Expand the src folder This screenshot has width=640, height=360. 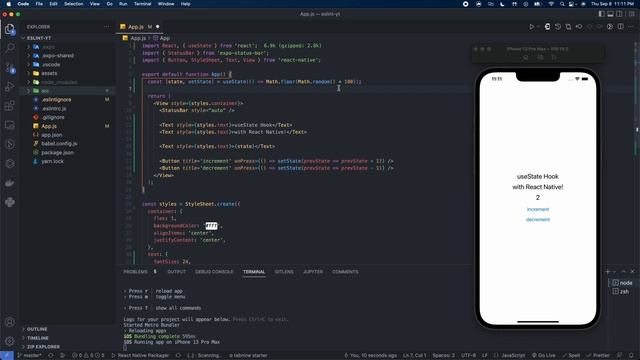[45, 91]
